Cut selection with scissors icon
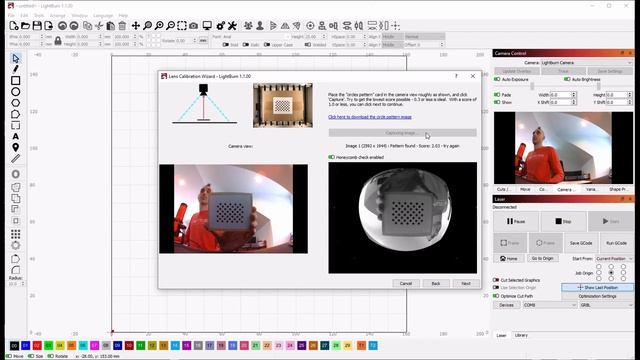640x360 pixels. pyautogui.click(x=99, y=26)
